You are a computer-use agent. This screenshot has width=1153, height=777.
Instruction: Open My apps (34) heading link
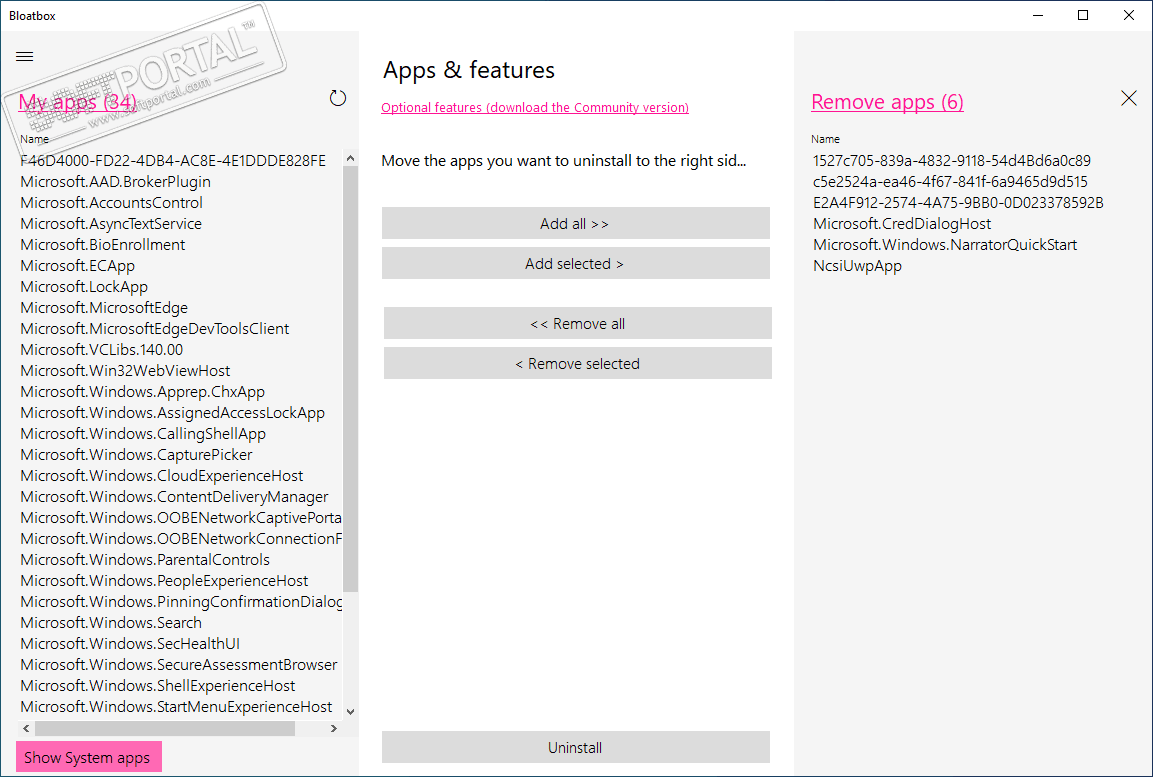pyautogui.click(x=77, y=101)
